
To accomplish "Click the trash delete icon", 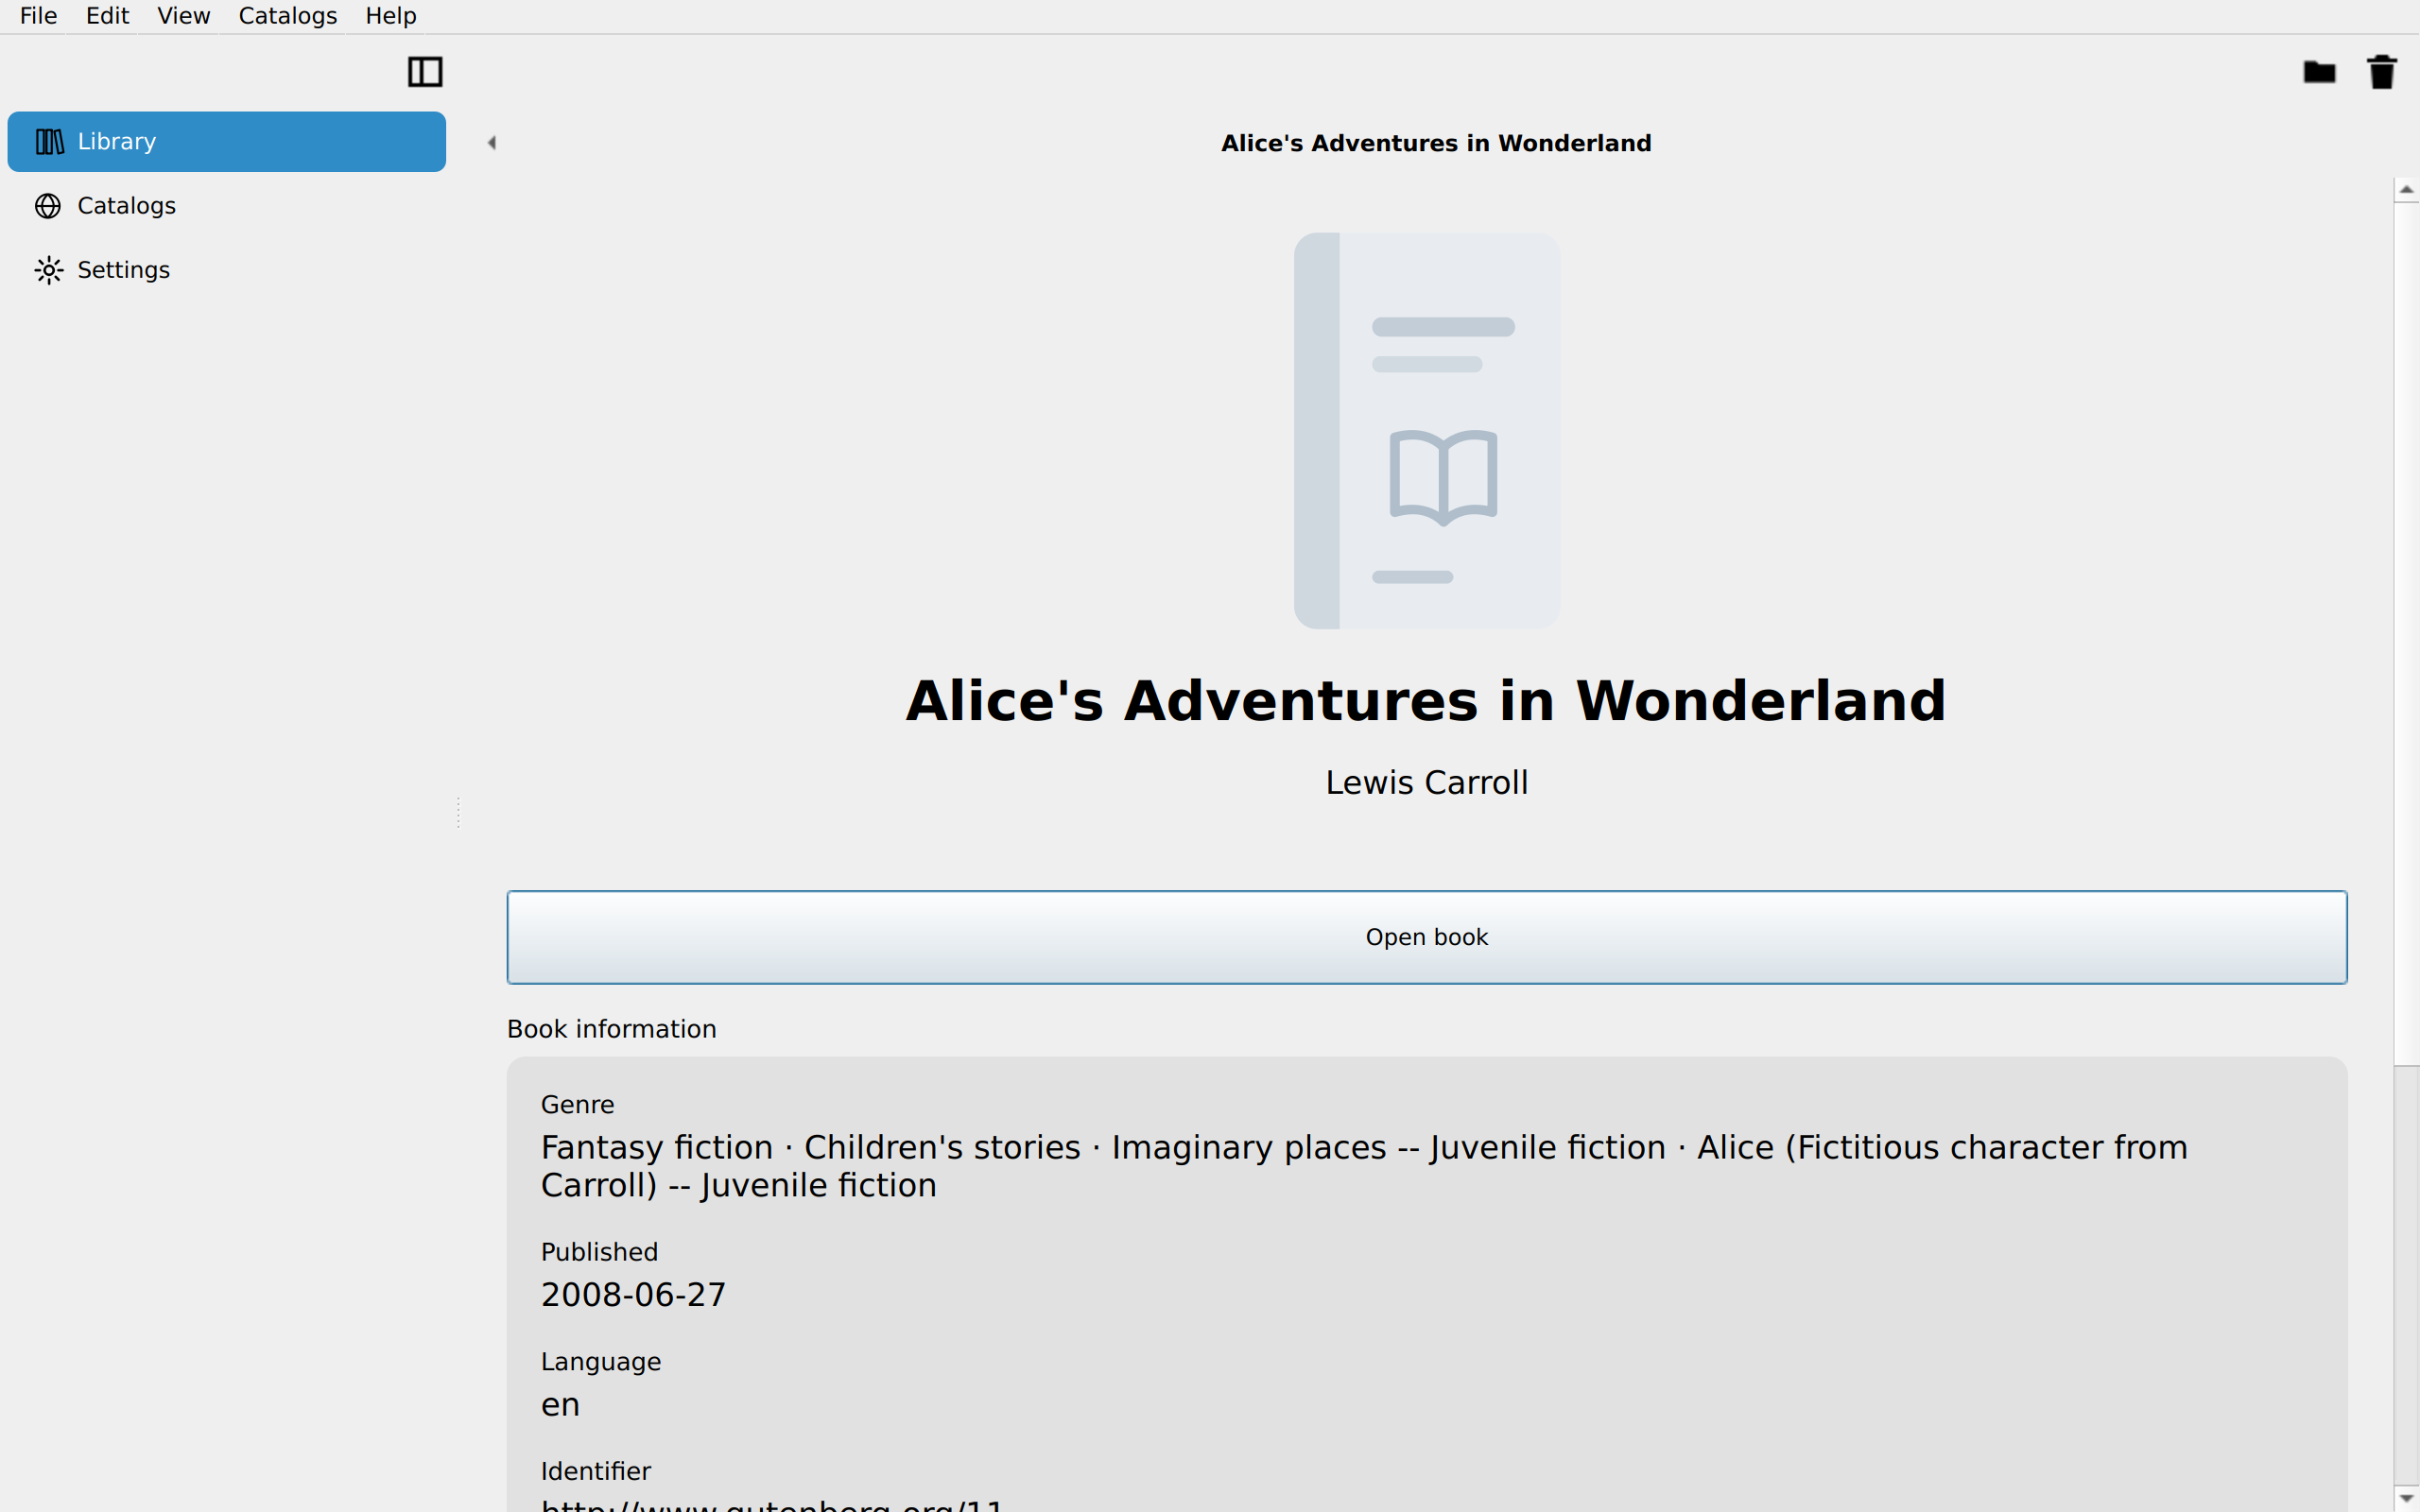I will click(x=2382, y=72).
